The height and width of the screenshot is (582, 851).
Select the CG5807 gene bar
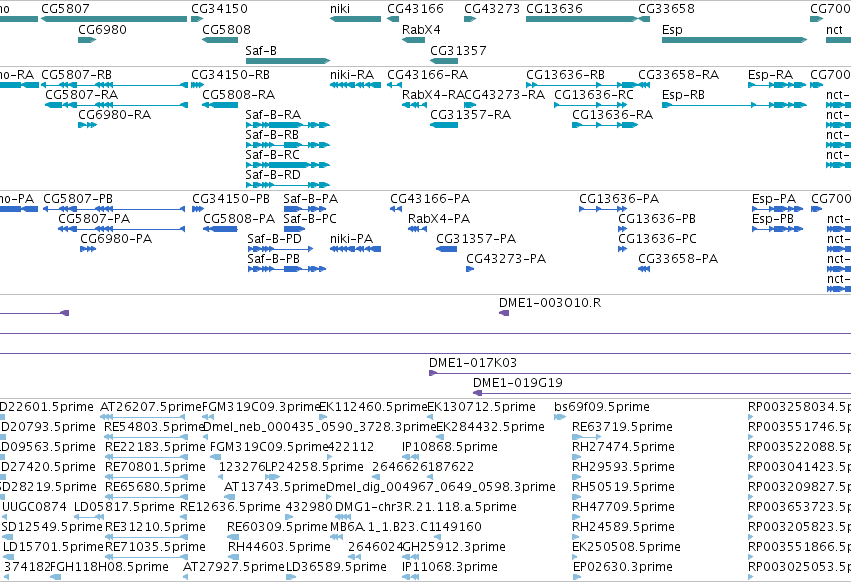point(114,19)
